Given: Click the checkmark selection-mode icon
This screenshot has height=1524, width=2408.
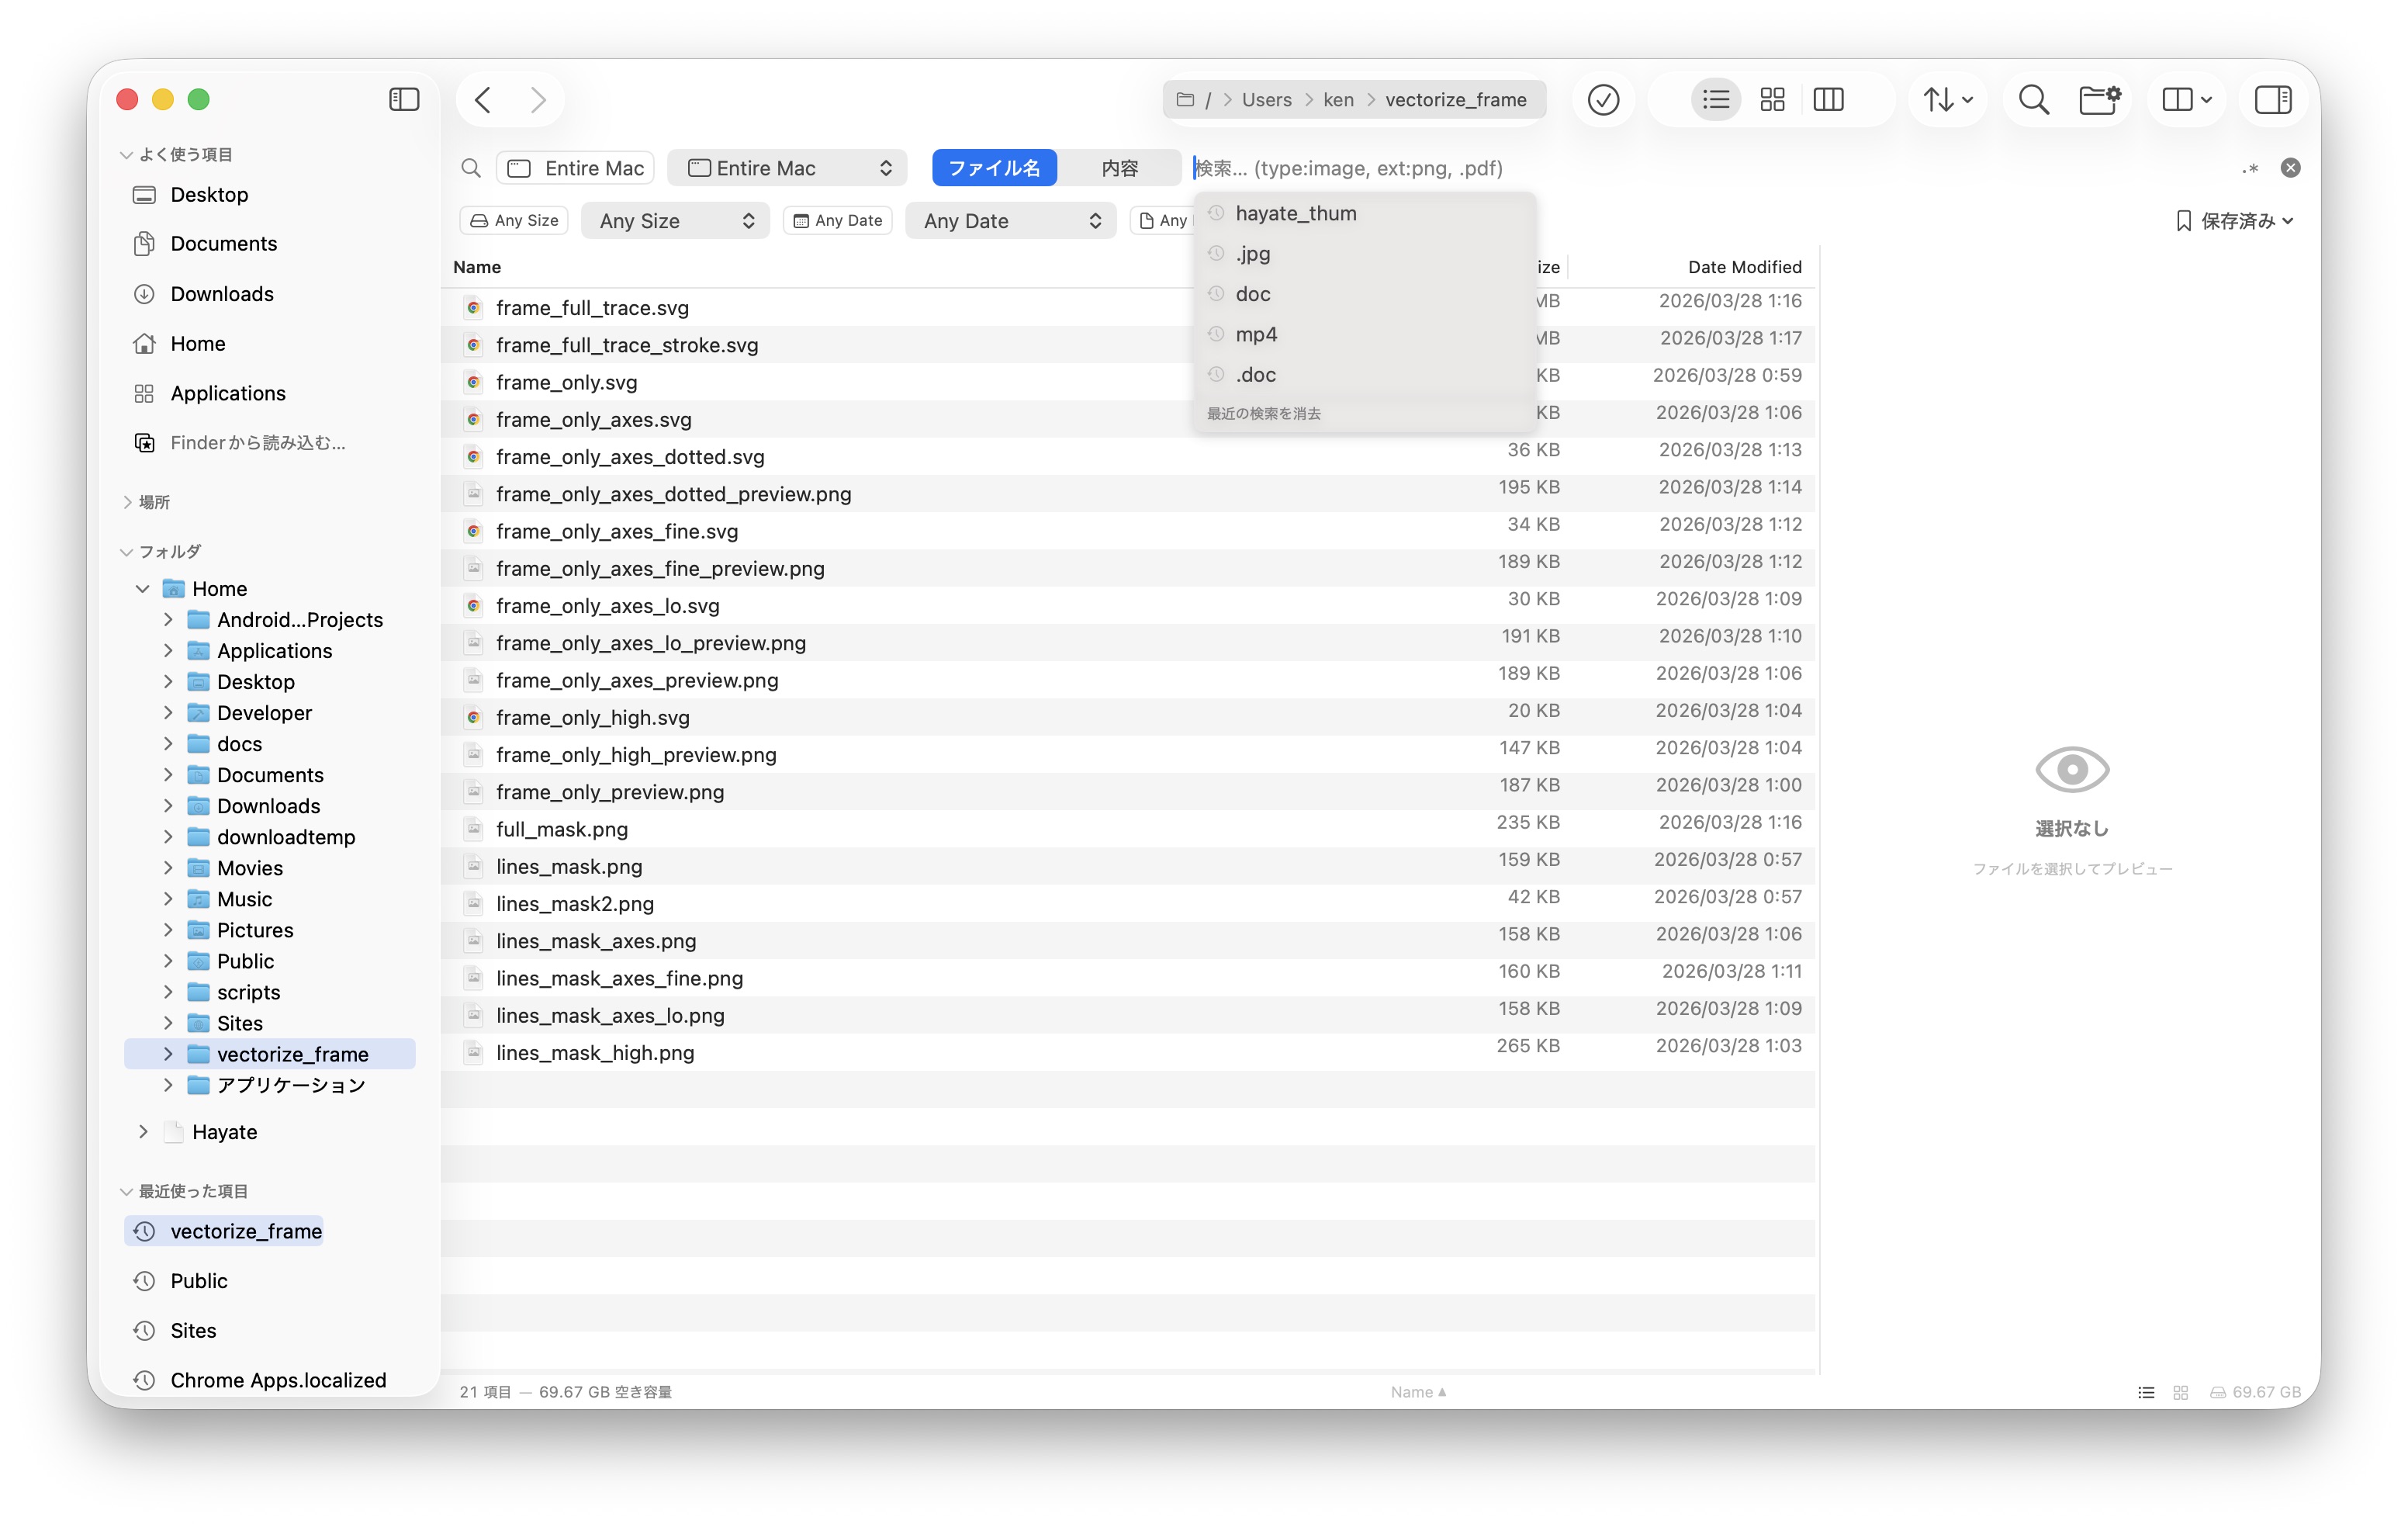Looking at the screenshot, I should pos(1603,99).
